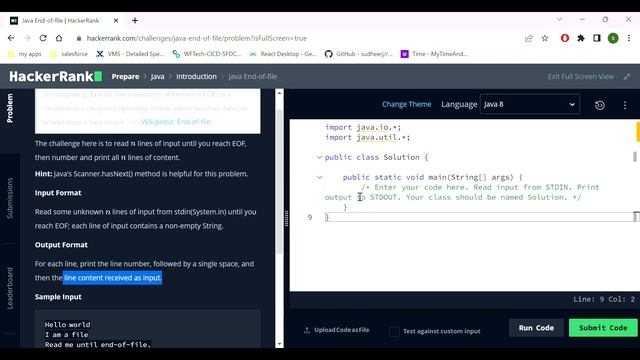The image size is (640, 360).
Task: Open the salesforce bookmark folder
Action: [69, 54]
